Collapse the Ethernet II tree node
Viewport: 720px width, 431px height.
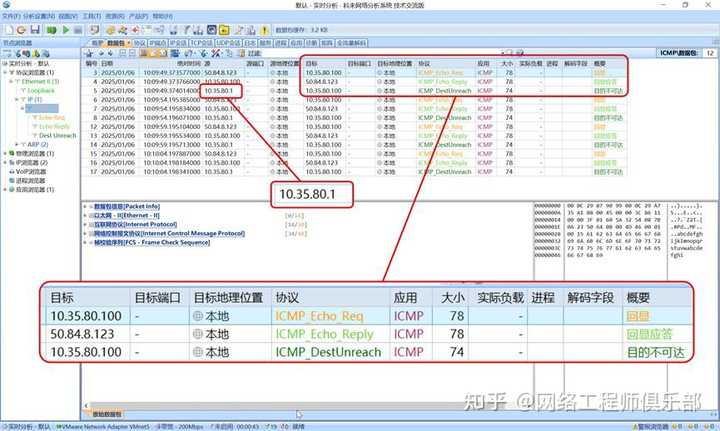(x=13, y=81)
